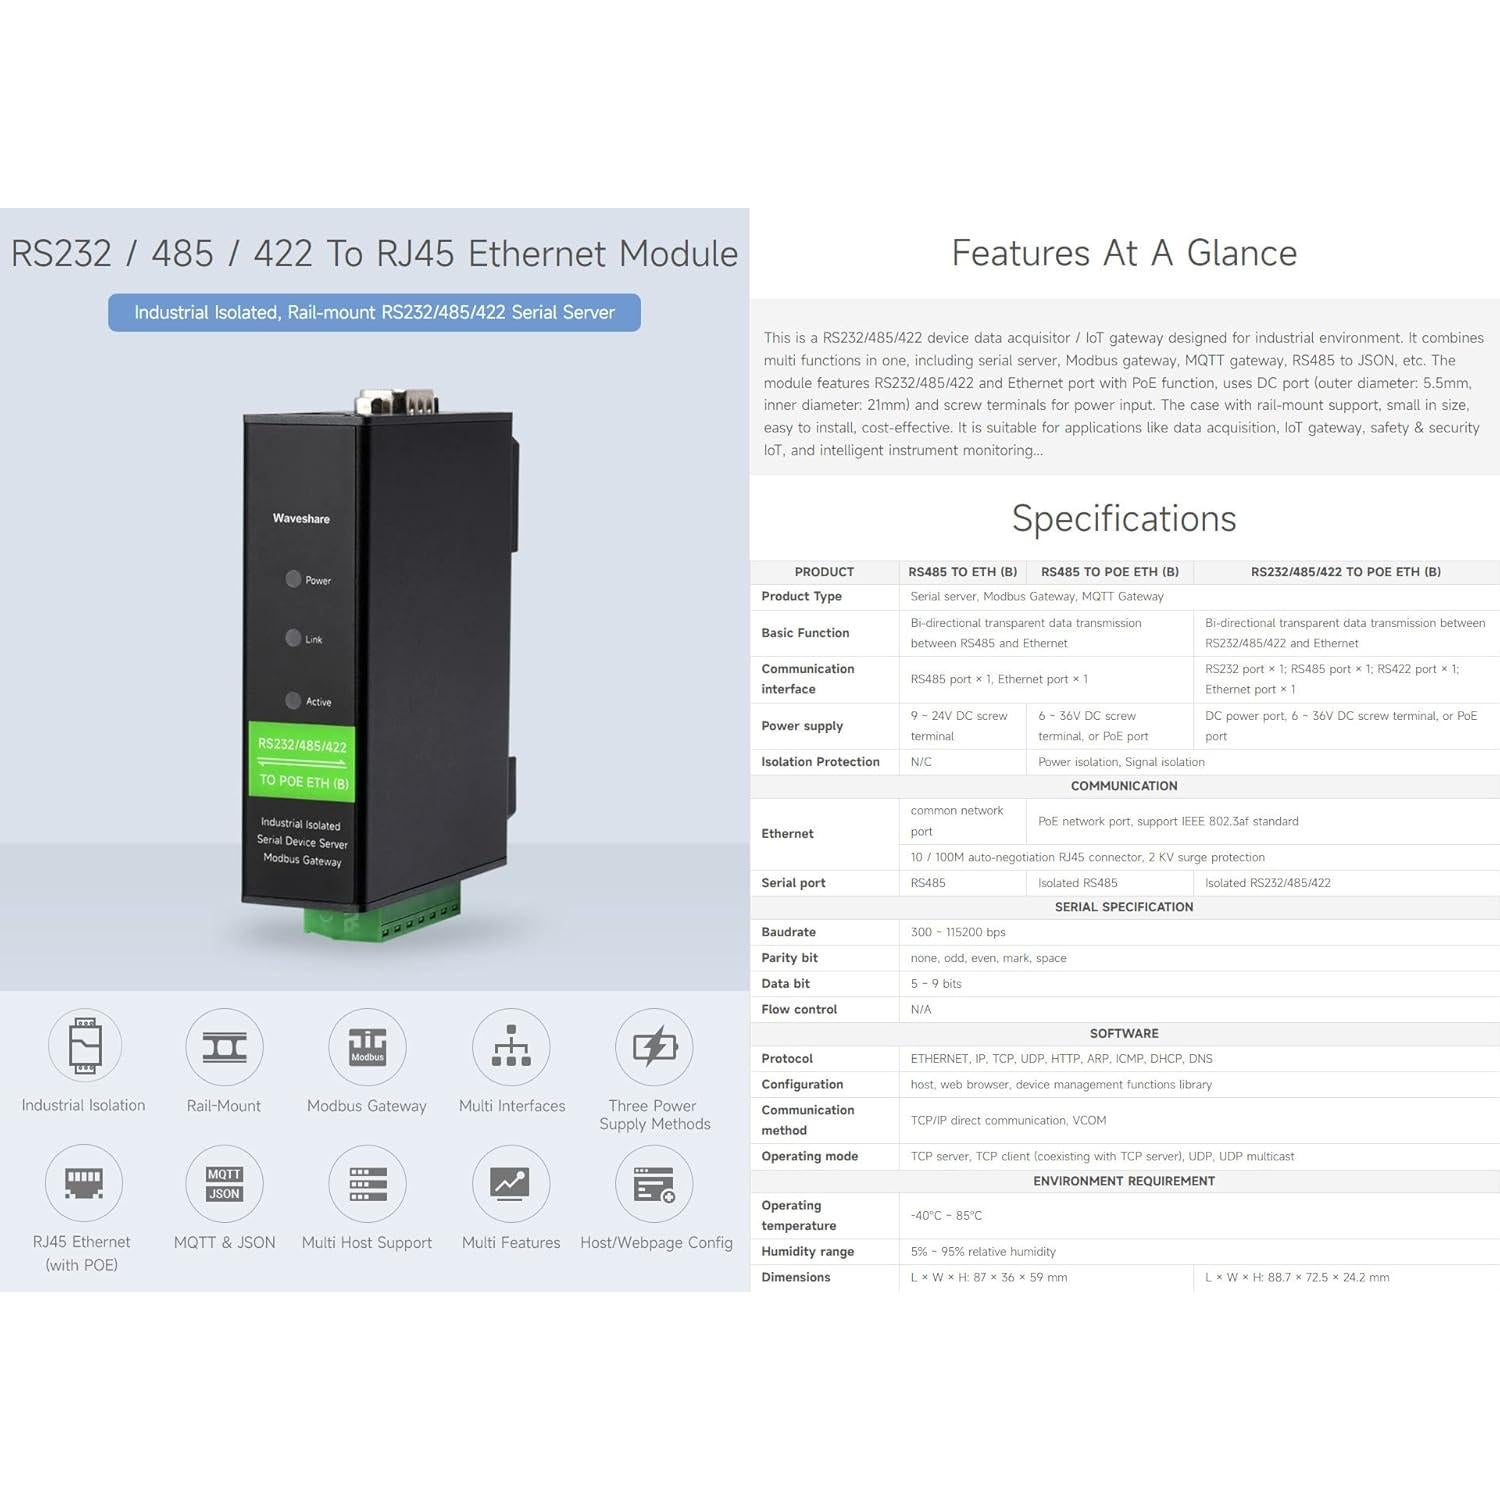Select the Industrial Isolation icon
Screen dimensions: 1500x1500
tap(84, 1047)
